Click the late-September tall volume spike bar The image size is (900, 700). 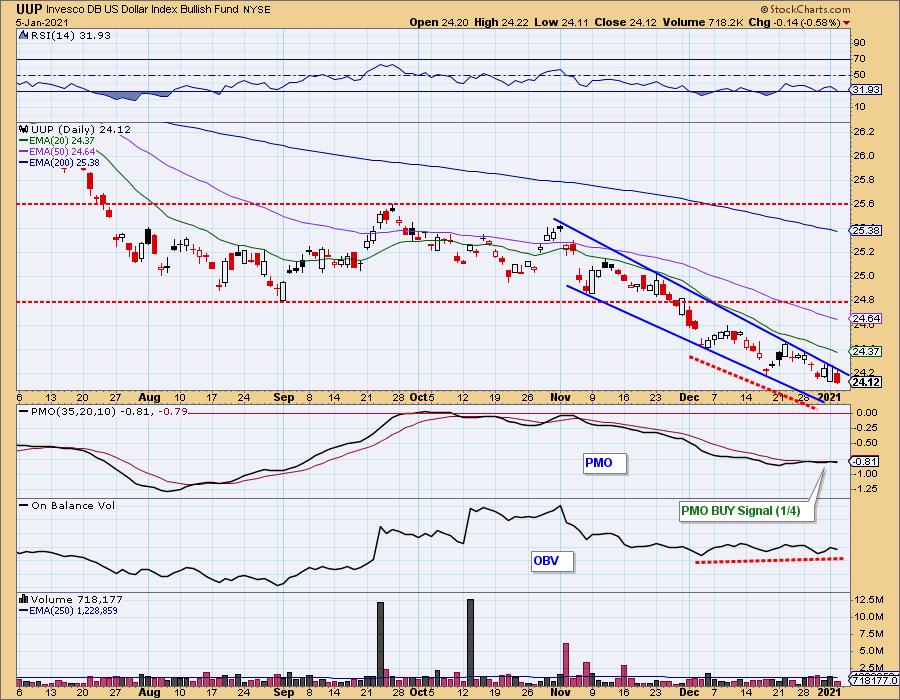click(380, 643)
